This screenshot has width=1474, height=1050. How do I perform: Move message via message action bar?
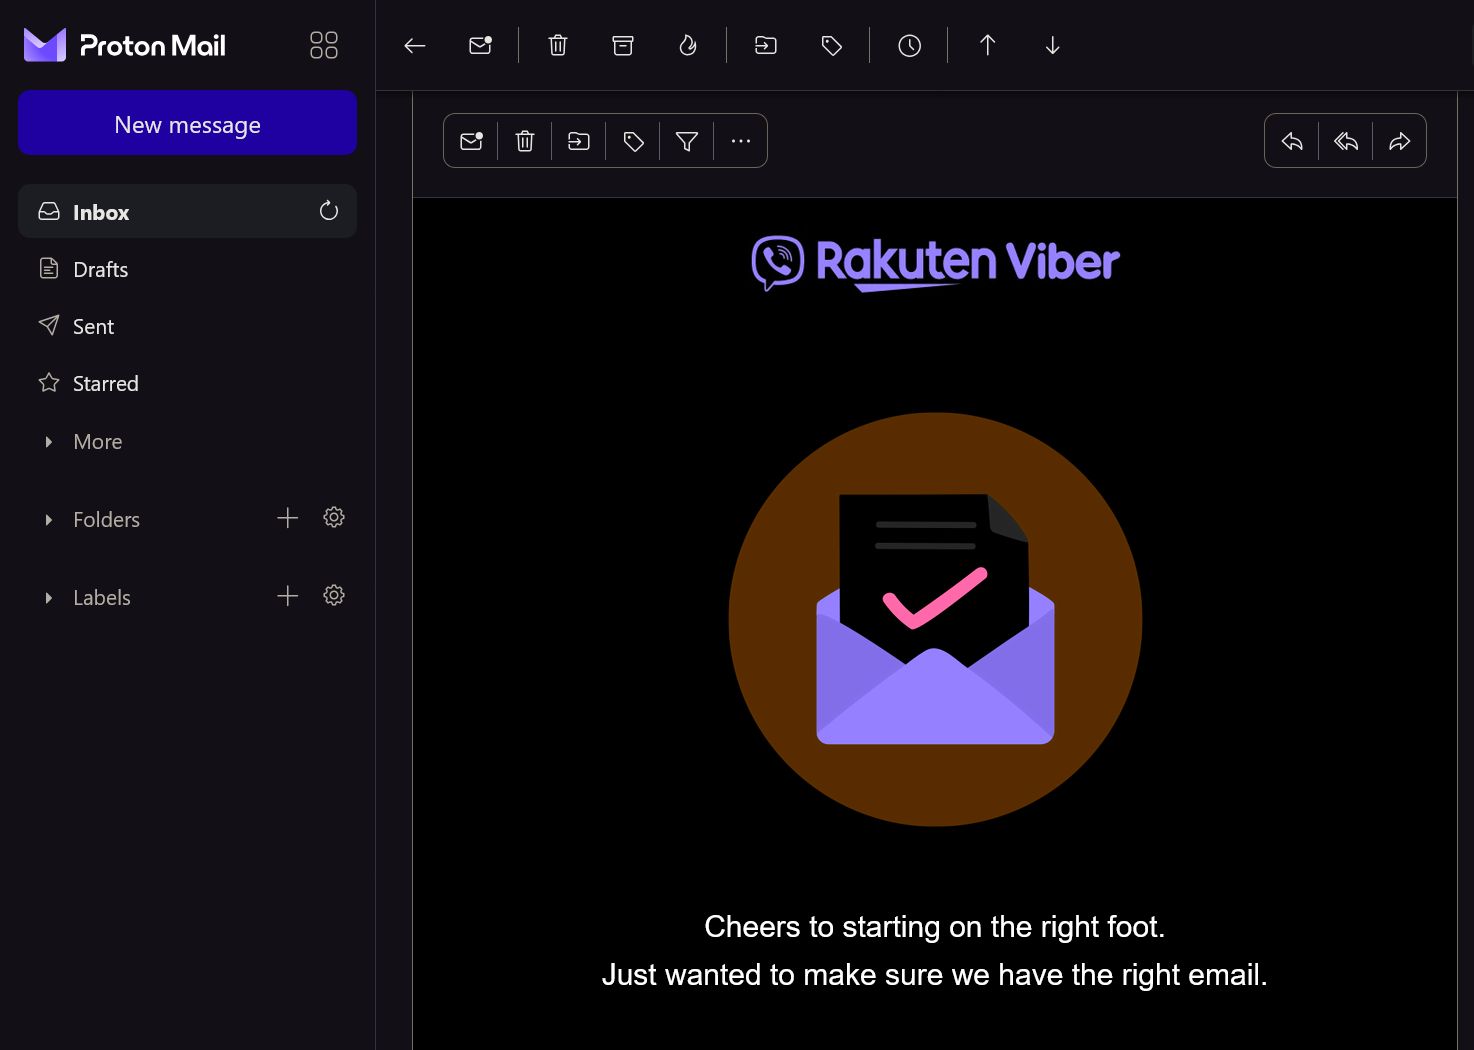(579, 141)
